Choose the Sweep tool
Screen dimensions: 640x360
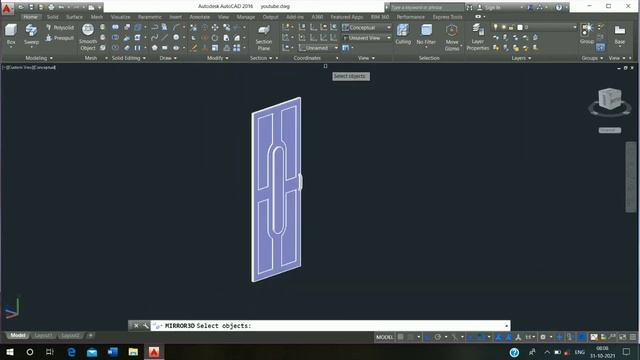[x=31, y=34]
